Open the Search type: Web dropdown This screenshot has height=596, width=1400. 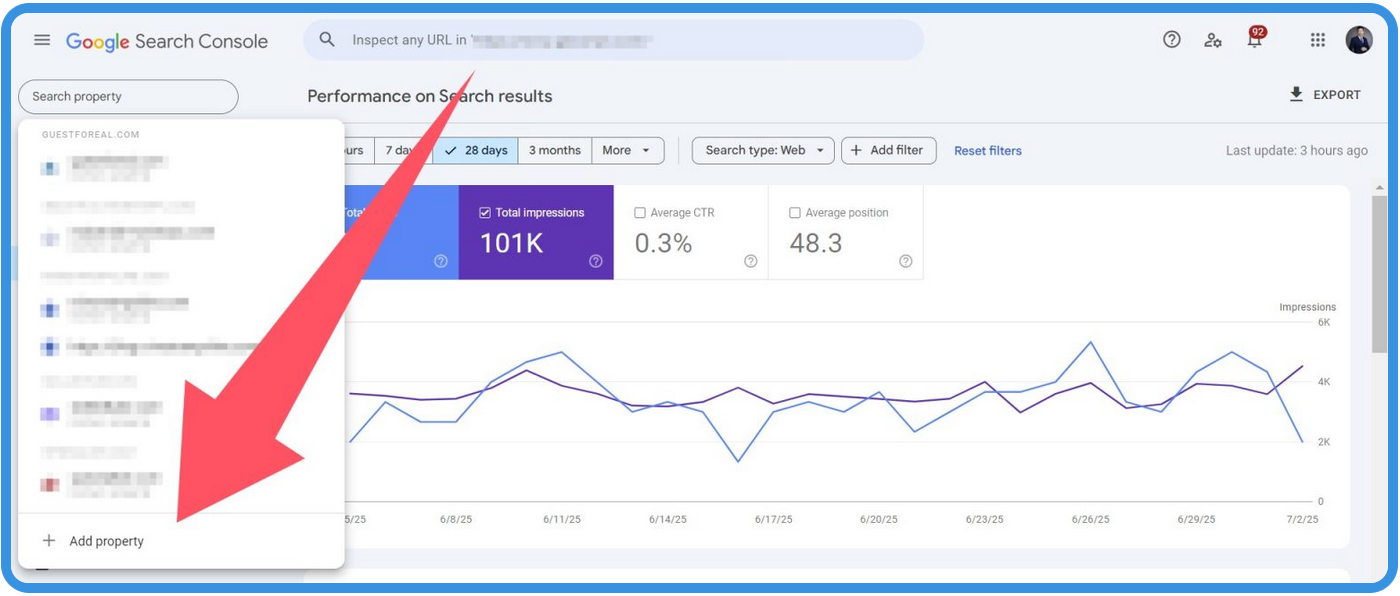pyautogui.click(x=762, y=150)
